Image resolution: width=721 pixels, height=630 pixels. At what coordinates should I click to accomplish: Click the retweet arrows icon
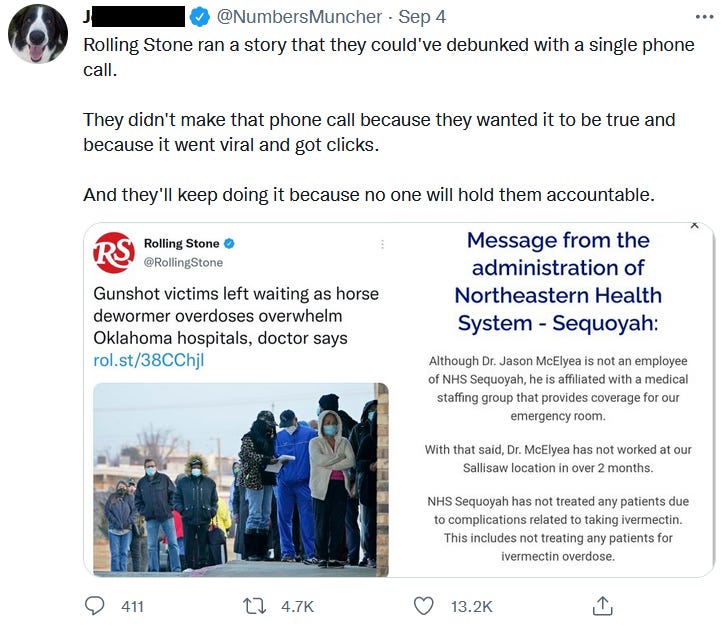pyautogui.click(x=254, y=606)
